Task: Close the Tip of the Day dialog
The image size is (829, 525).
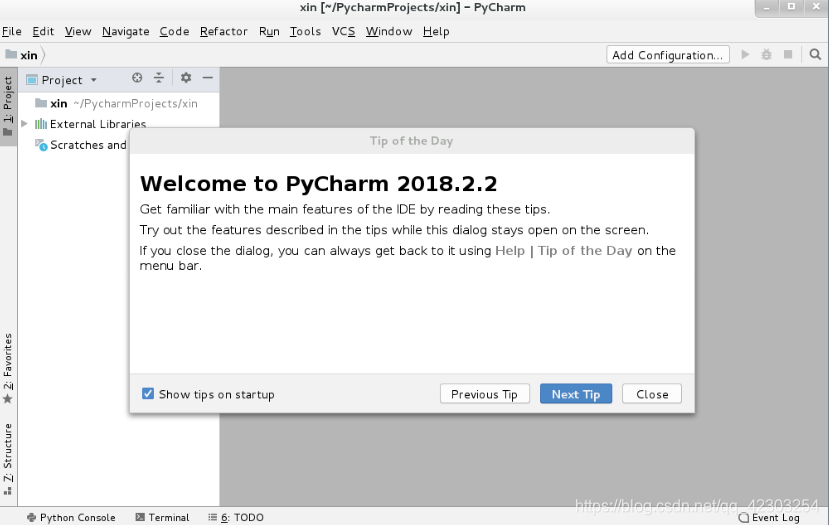Action: click(x=652, y=394)
